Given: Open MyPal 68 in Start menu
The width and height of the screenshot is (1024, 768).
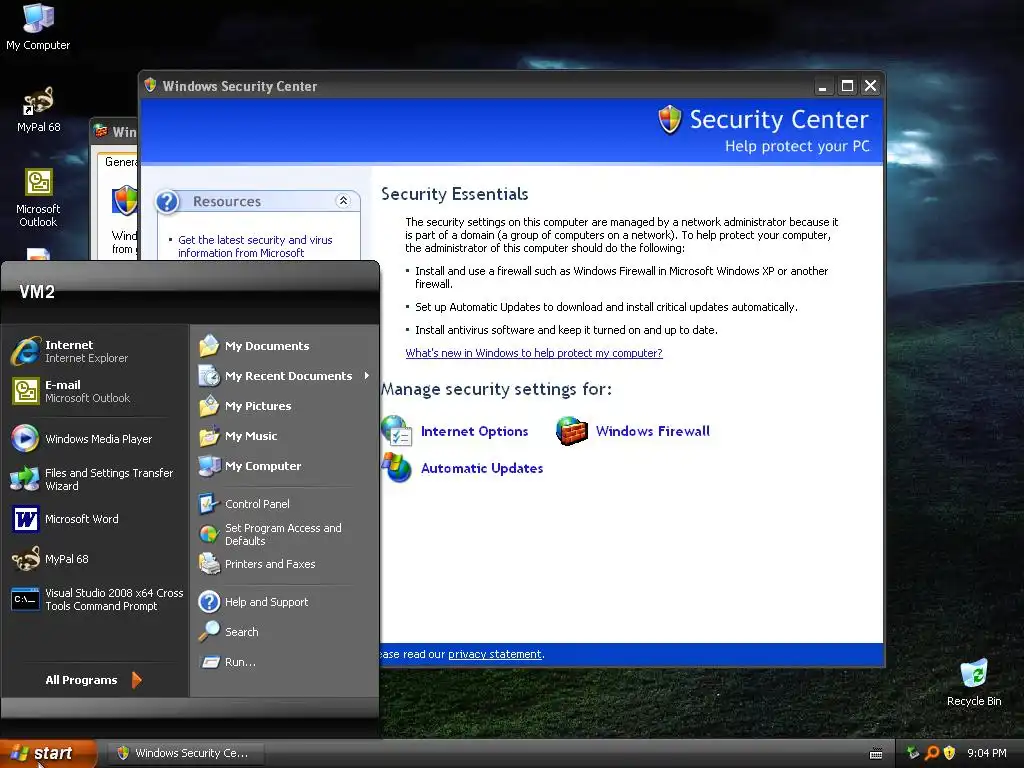Looking at the screenshot, I should coord(95,559).
